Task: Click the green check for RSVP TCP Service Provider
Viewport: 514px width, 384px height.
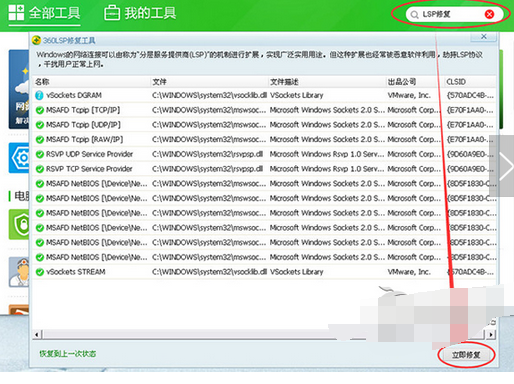Action: [x=40, y=169]
